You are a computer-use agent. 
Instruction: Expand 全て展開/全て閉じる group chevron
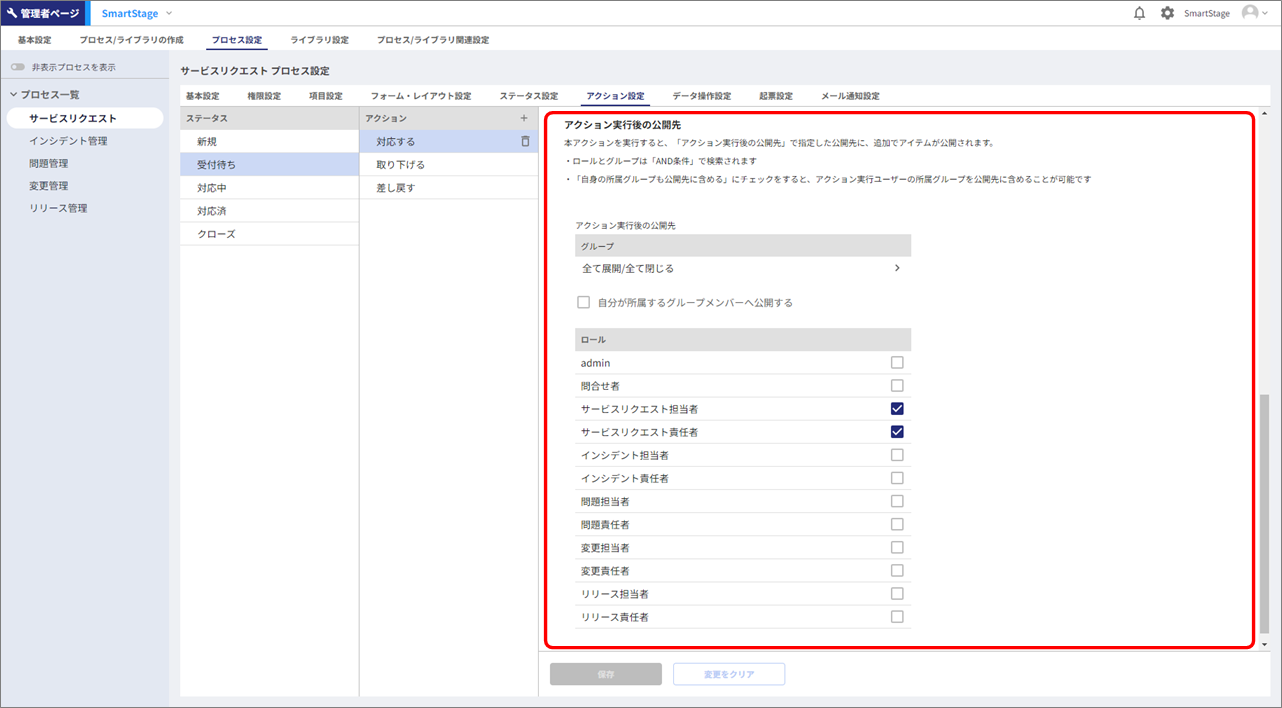point(897,268)
